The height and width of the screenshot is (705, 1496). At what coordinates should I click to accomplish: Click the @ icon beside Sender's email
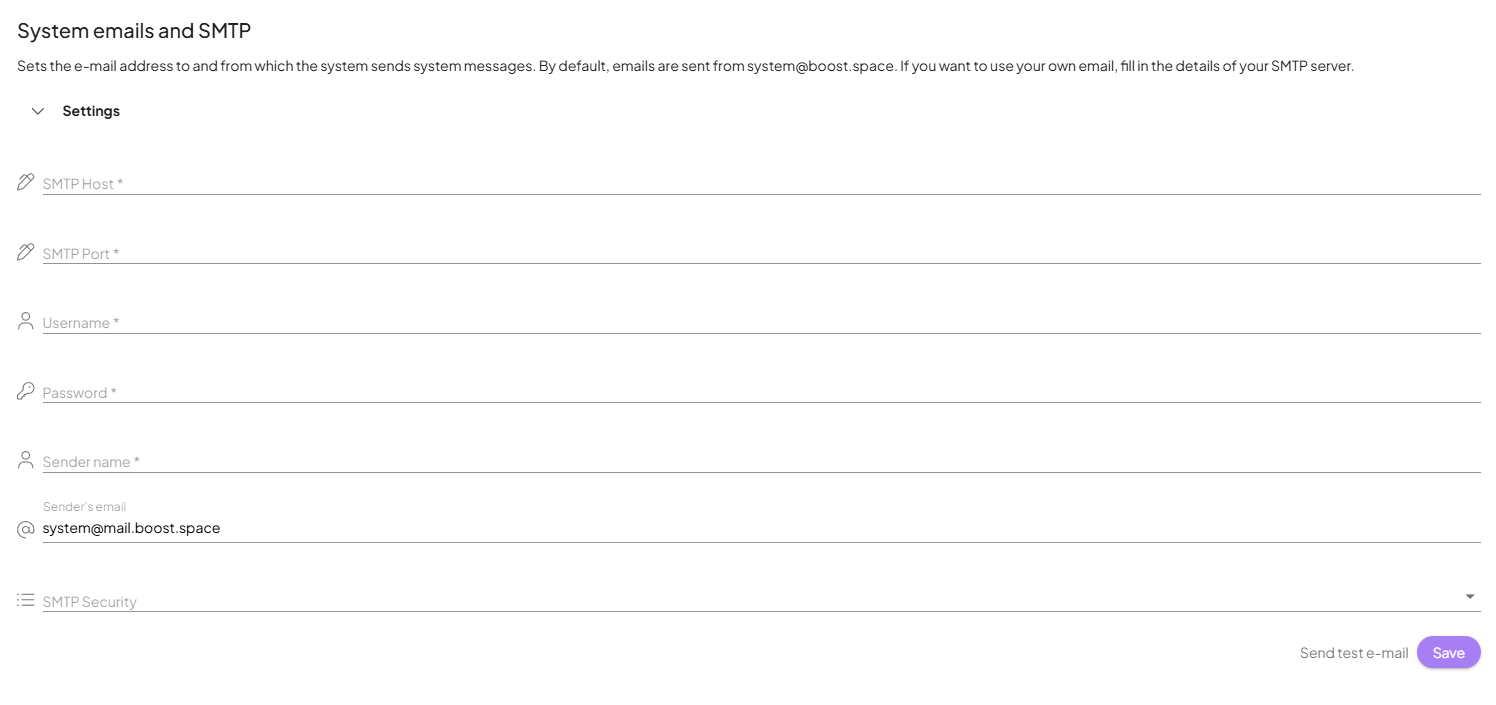[x=26, y=529]
